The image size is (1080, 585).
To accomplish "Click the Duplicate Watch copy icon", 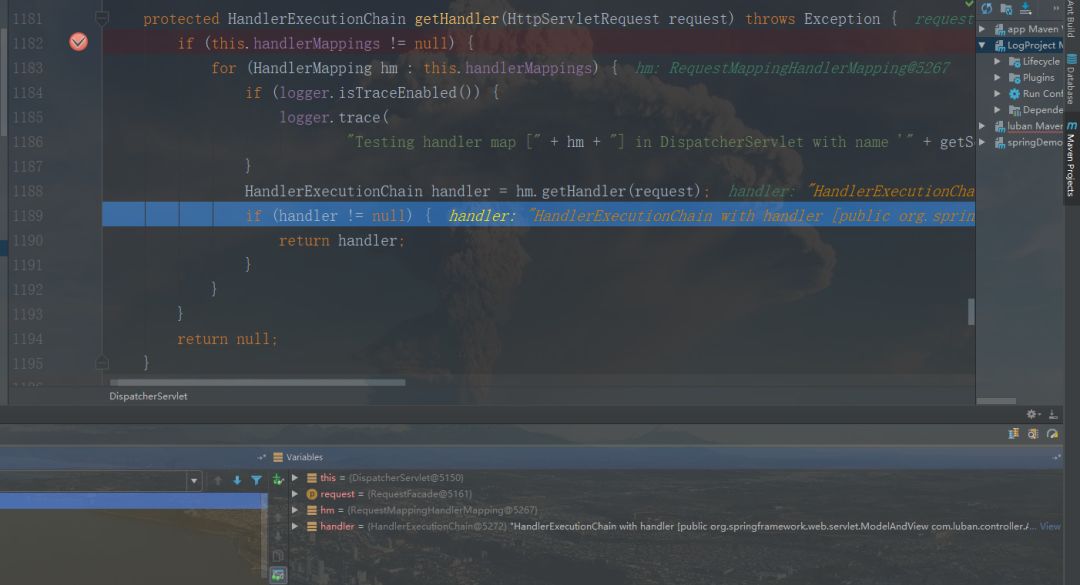I will point(278,555).
